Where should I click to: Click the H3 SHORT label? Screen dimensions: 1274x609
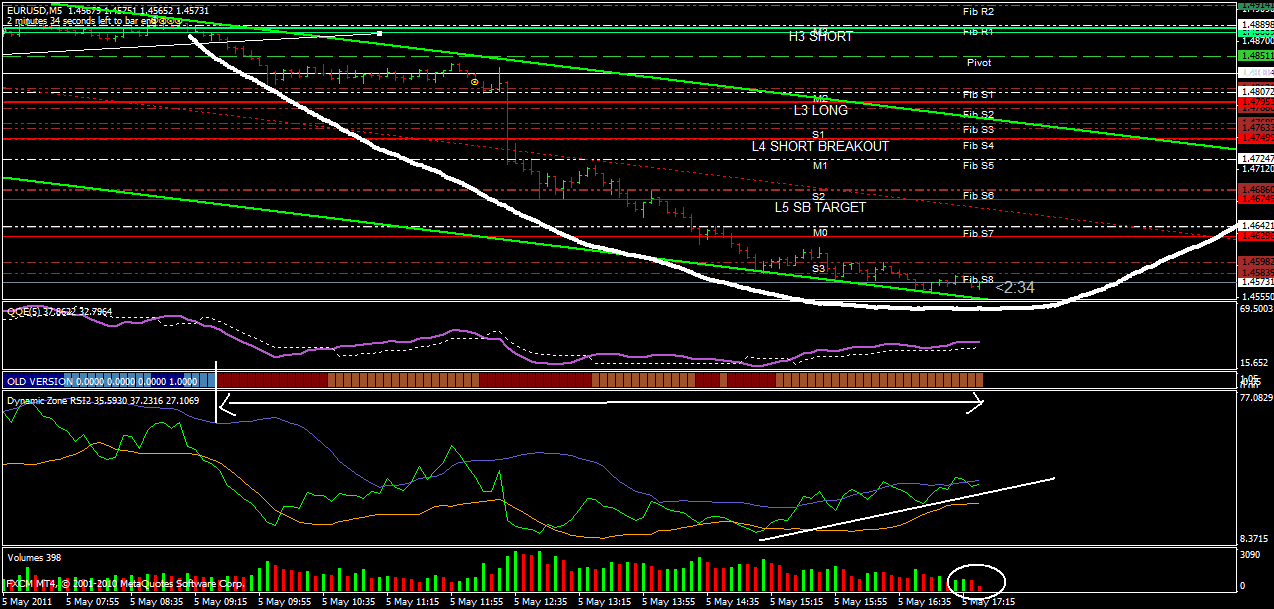[x=821, y=37]
